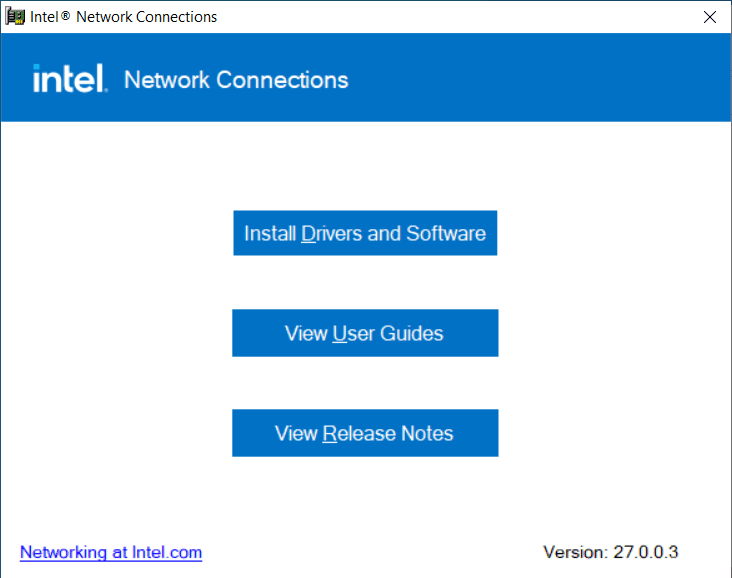Click blank white area above install button

click(365, 165)
